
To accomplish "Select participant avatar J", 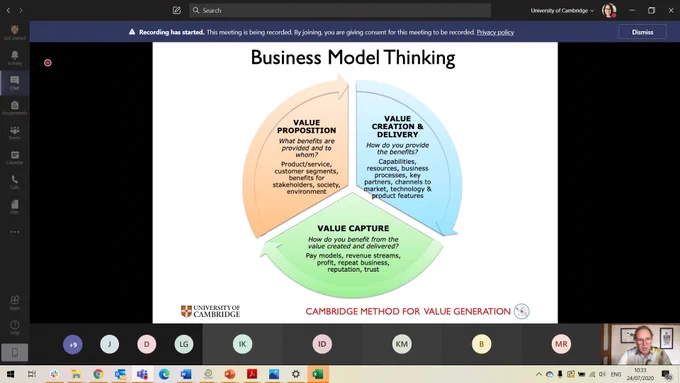I will [110, 344].
